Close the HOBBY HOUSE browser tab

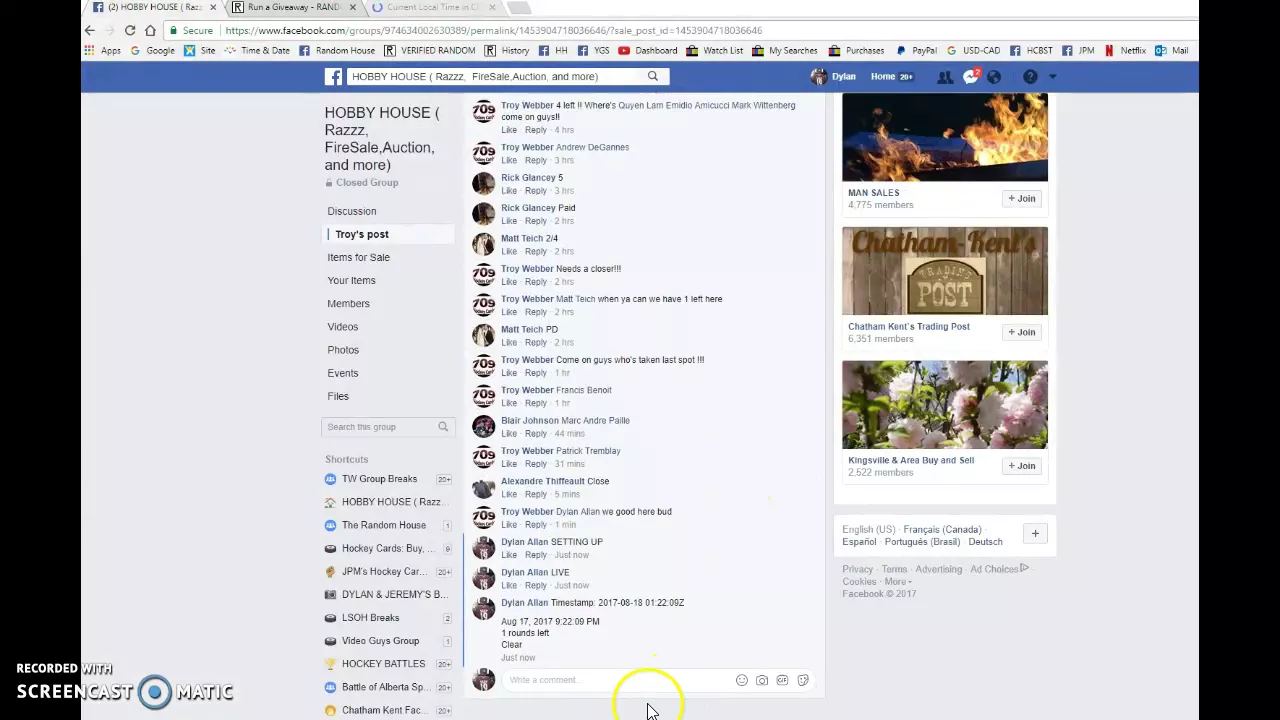pos(213,7)
